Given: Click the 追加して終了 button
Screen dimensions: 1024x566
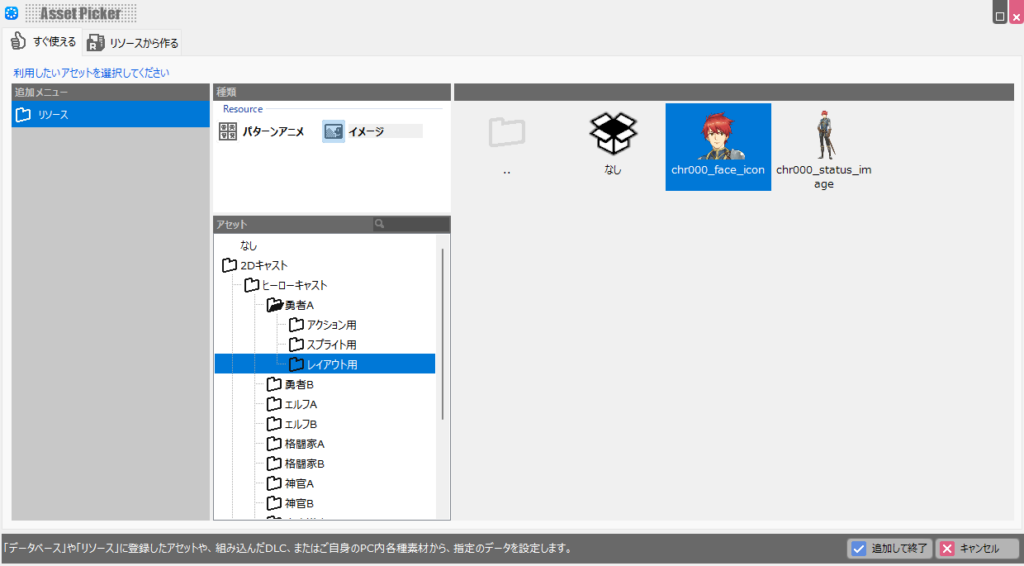Looking at the screenshot, I should coord(889,548).
